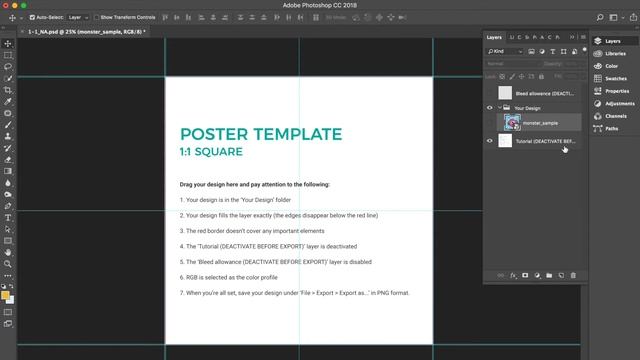The width and height of the screenshot is (640, 360).
Task: Enable Show Transform Controls checkbox
Action: point(96,18)
